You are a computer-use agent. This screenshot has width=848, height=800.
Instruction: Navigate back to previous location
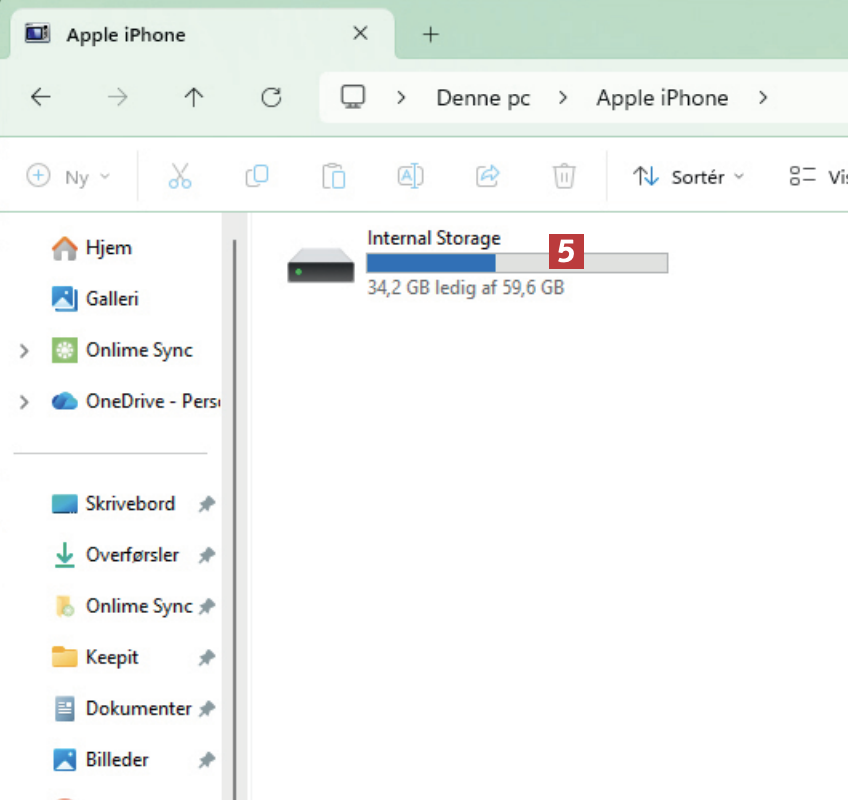pyautogui.click(x=40, y=97)
